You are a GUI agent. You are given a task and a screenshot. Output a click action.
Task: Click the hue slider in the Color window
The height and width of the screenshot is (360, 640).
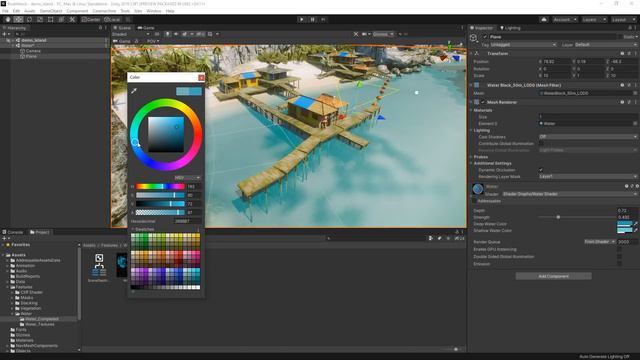point(160,187)
